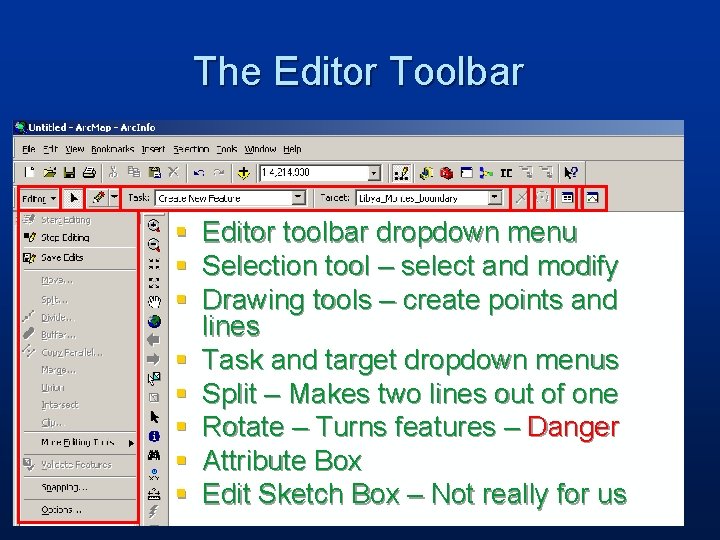Show the Command Line window icon
This screenshot has height=540, width=720.
467,173
